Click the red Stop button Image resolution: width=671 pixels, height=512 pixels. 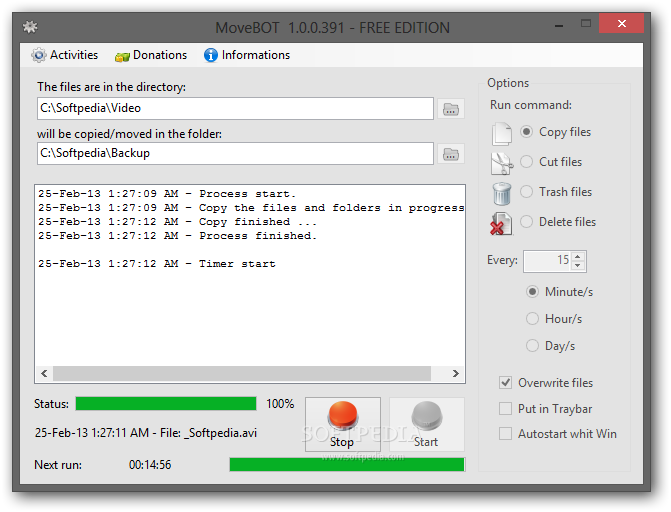(343, 424)
